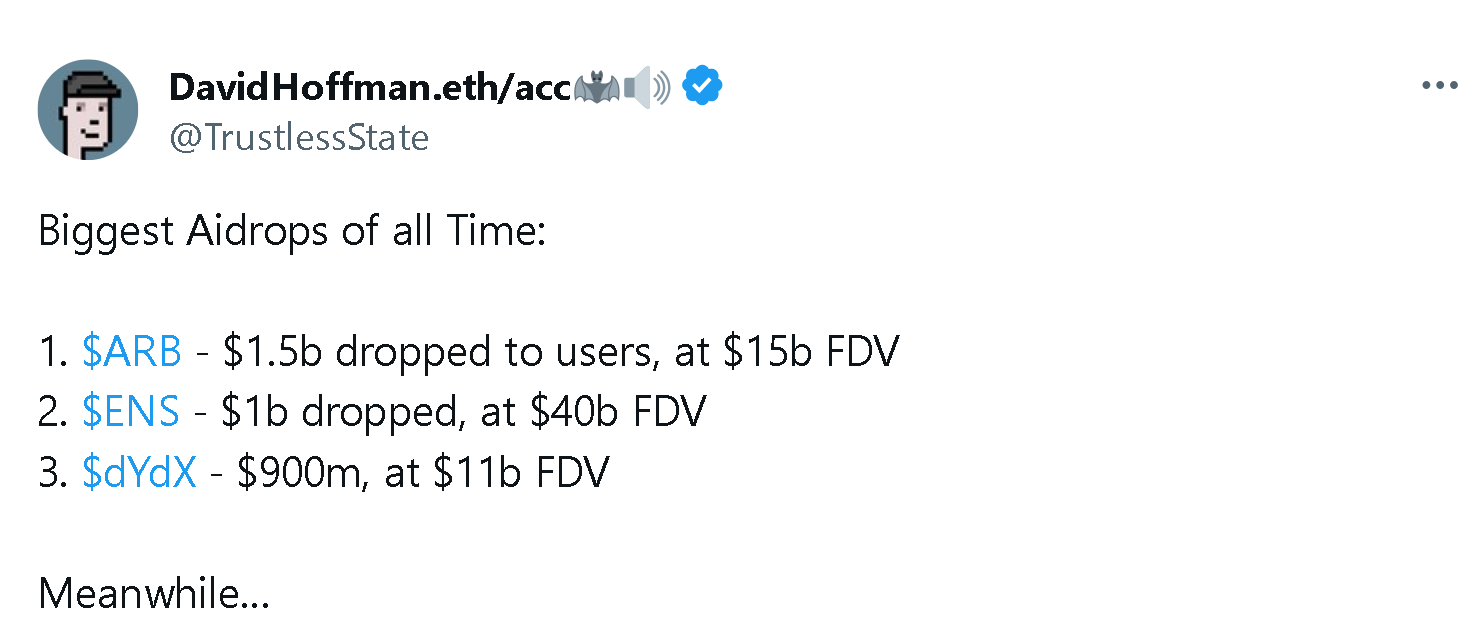Click the speaker emoji beside the name
Image resolution: width=1471 pixels, height=637 pixels.
point(647,88)
